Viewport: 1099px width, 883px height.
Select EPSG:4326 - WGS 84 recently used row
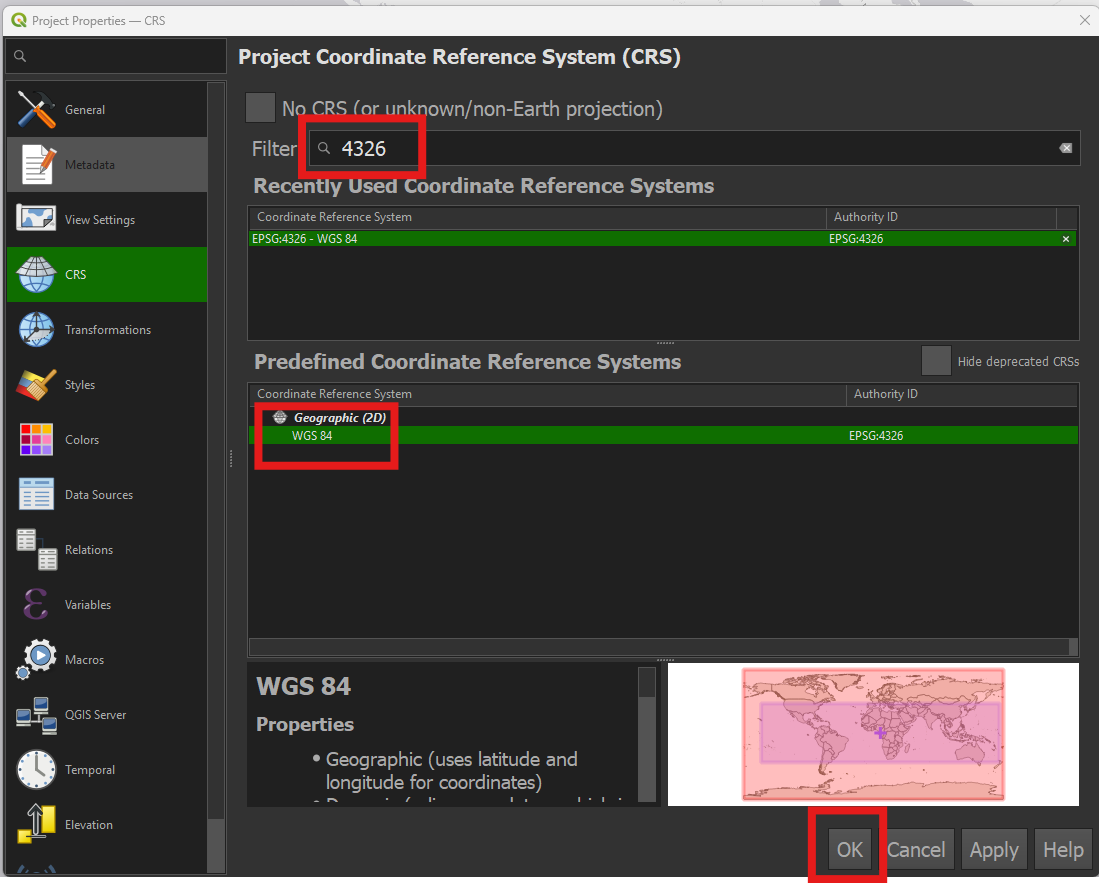[663, 239]
